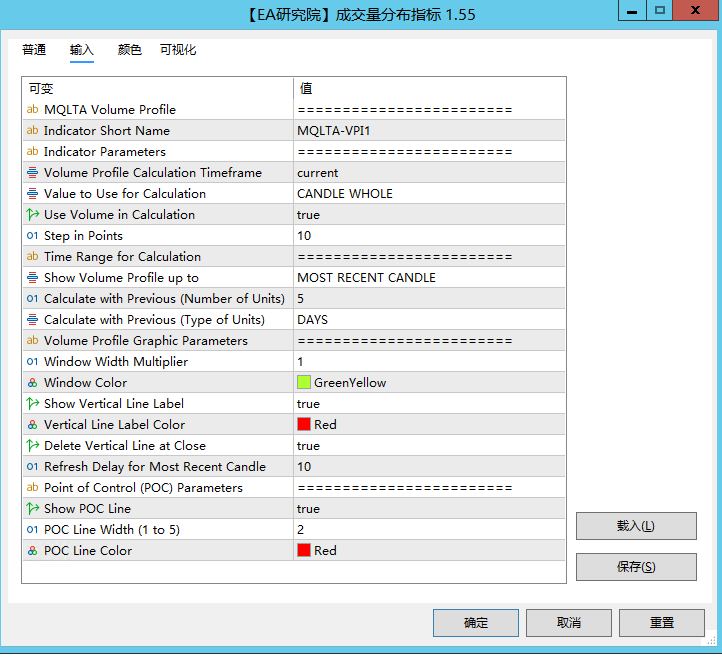Switch to the 可视化 tab
Image resolution: width=722 pixels, height=659 pixels.
(x=178, y=50)
